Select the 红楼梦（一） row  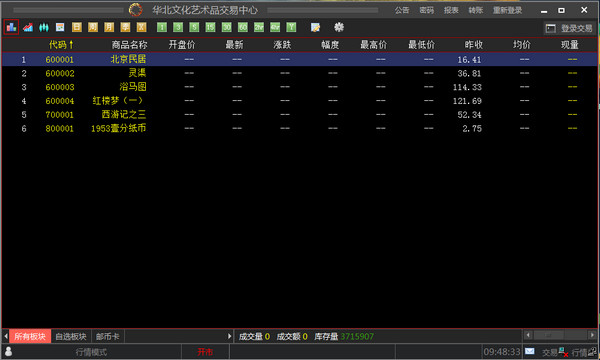tap(300, 101)
